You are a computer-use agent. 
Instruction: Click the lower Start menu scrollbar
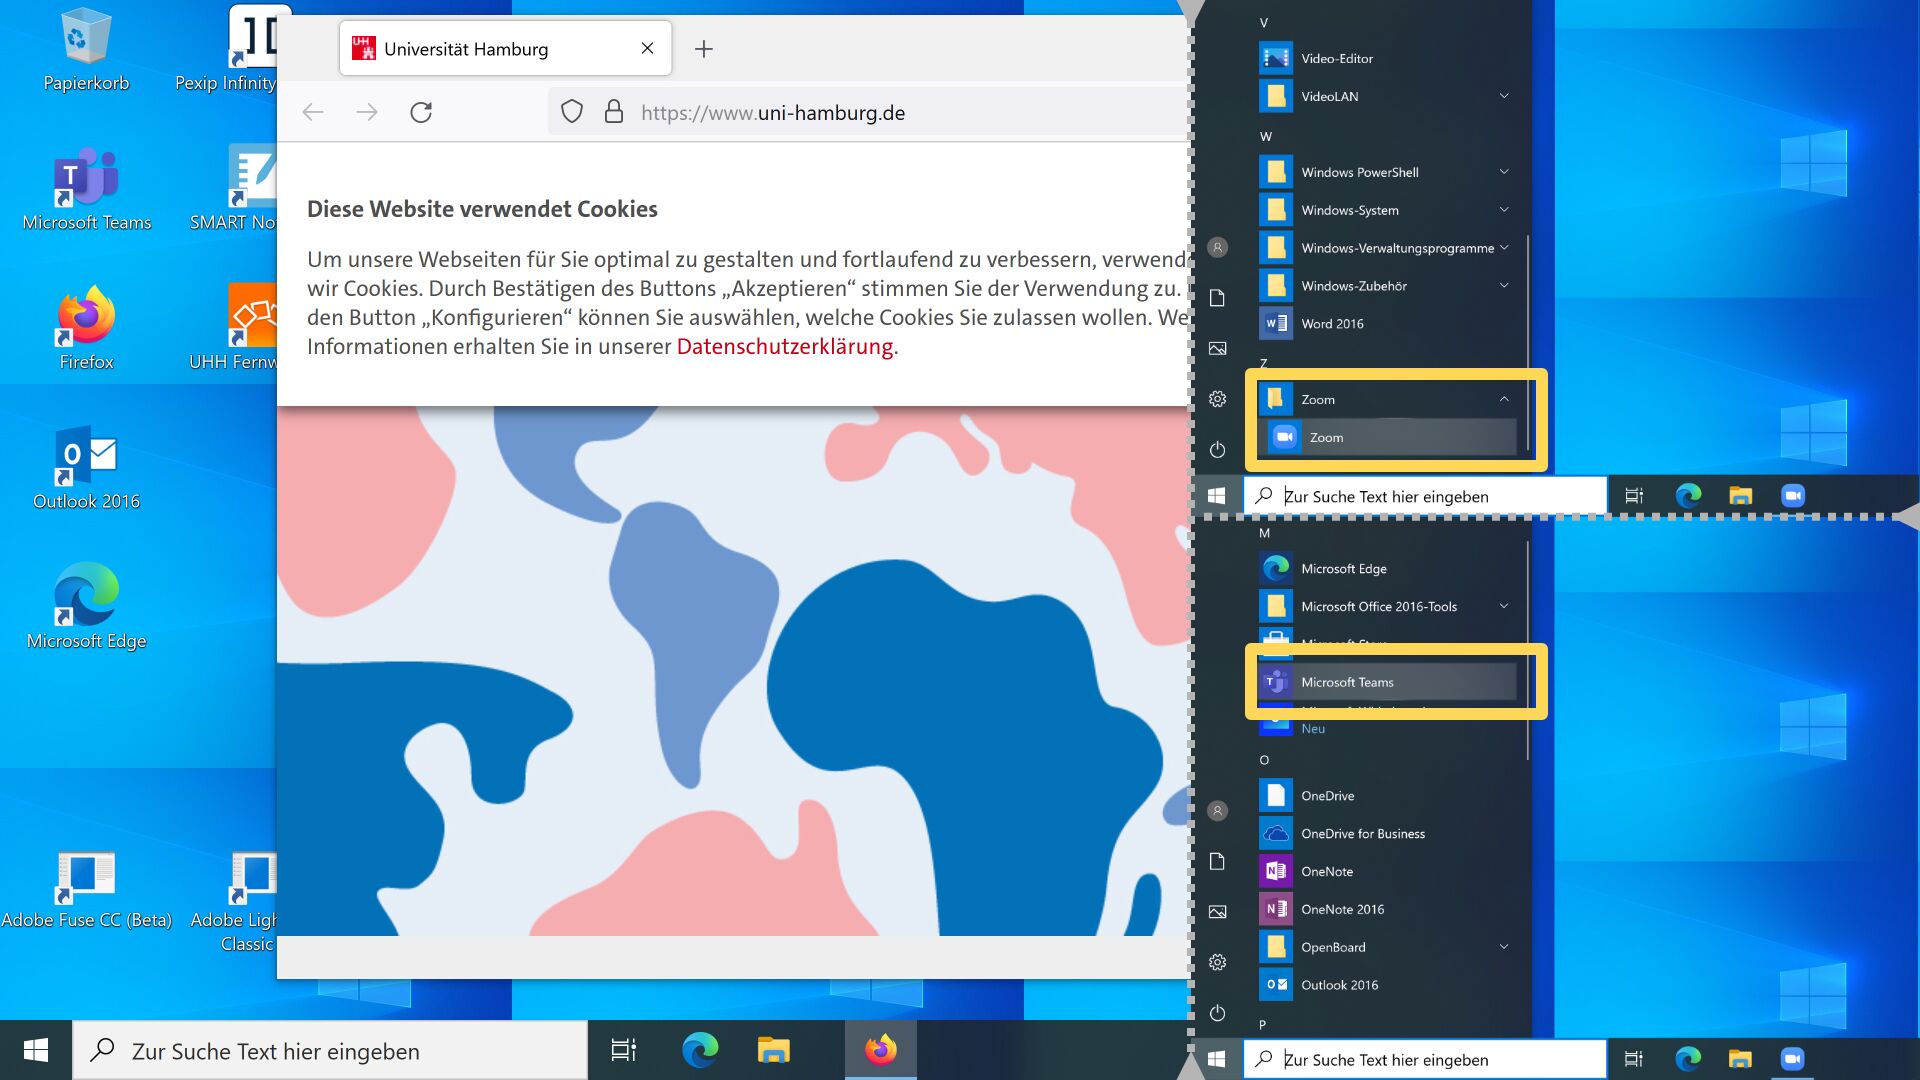tap(1527, 650)
